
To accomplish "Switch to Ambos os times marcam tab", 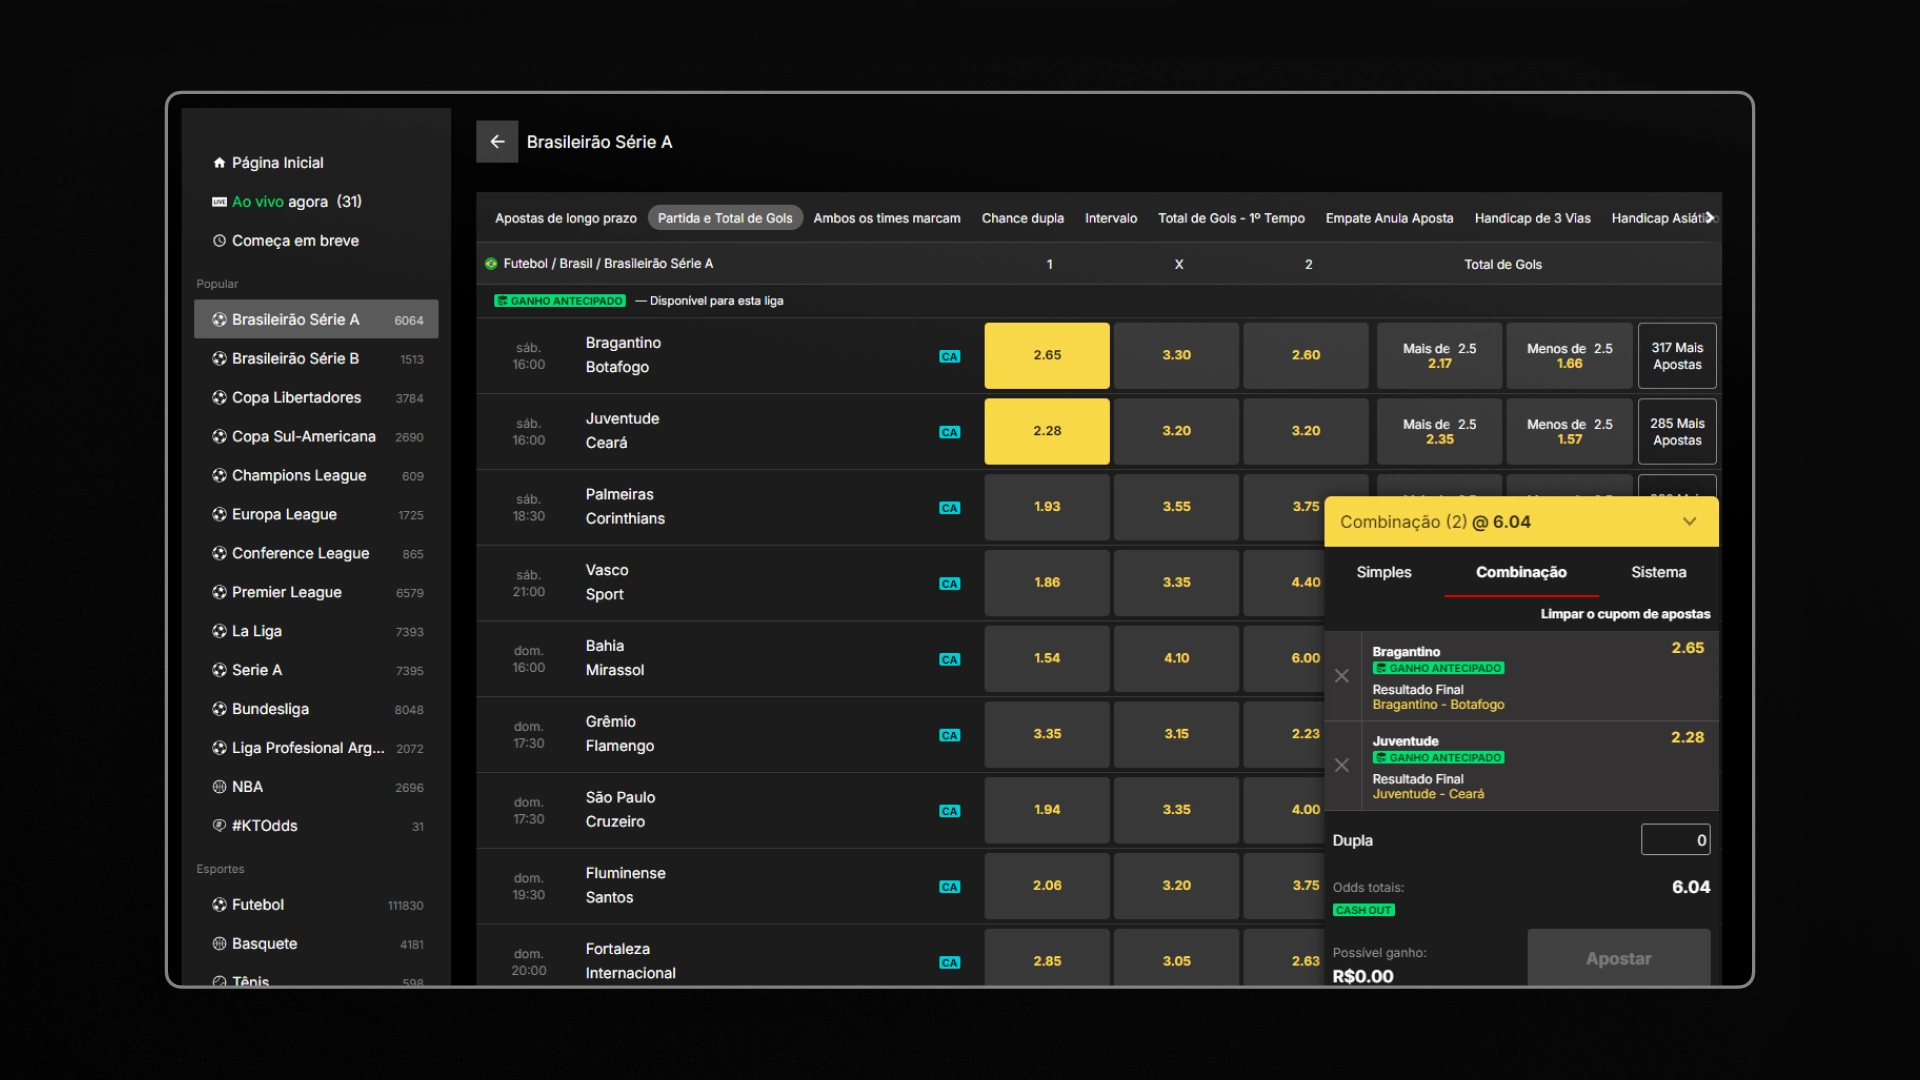I will coord(887,219).
